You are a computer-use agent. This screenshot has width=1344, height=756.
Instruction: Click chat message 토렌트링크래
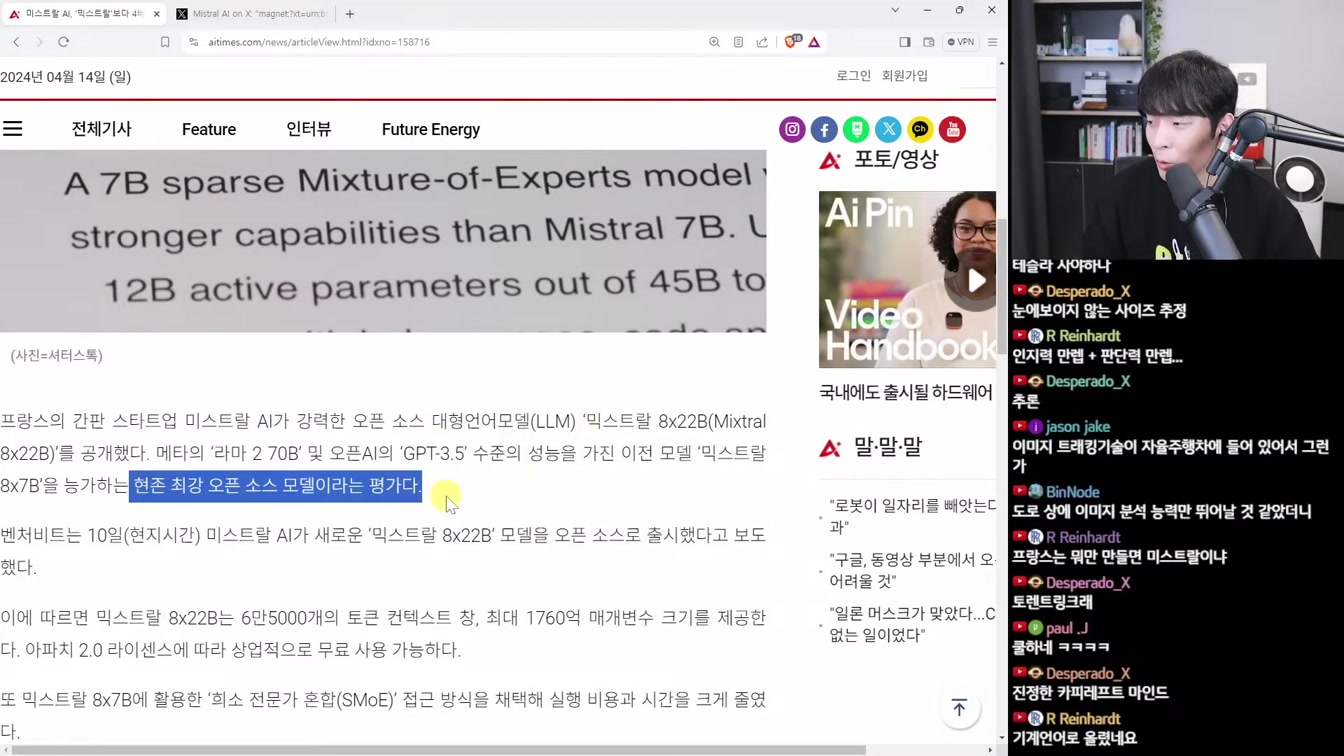pyautogui.click(x=1052, y=602)
